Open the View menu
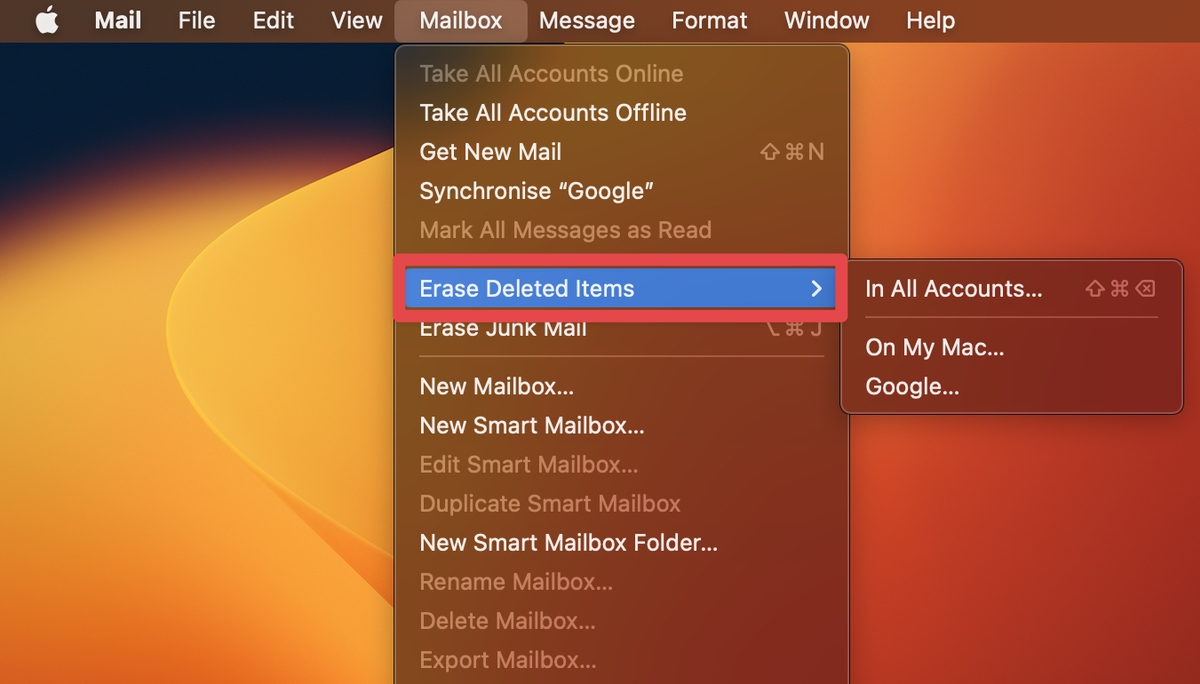 click(355, 20)
